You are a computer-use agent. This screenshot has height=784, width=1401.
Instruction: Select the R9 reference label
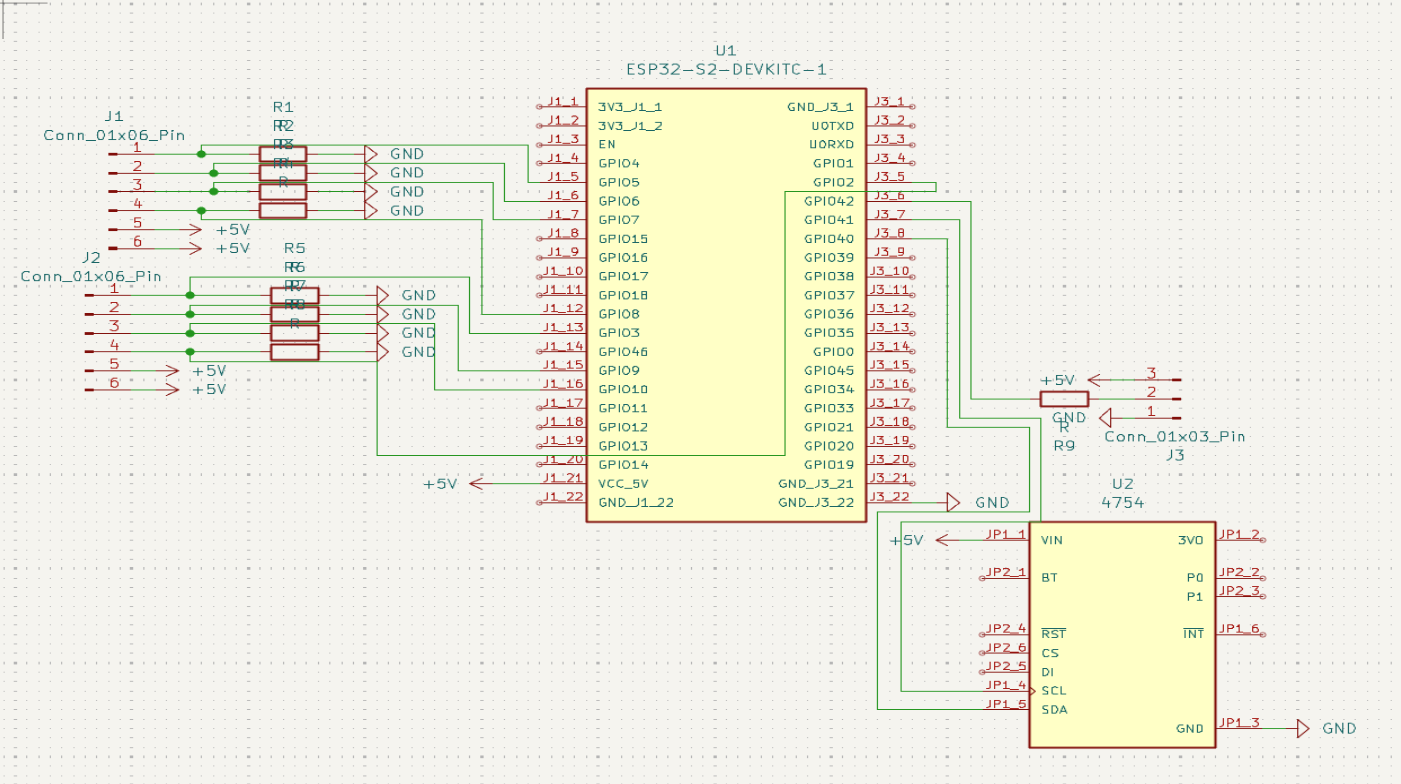[x=1064, y=445]
